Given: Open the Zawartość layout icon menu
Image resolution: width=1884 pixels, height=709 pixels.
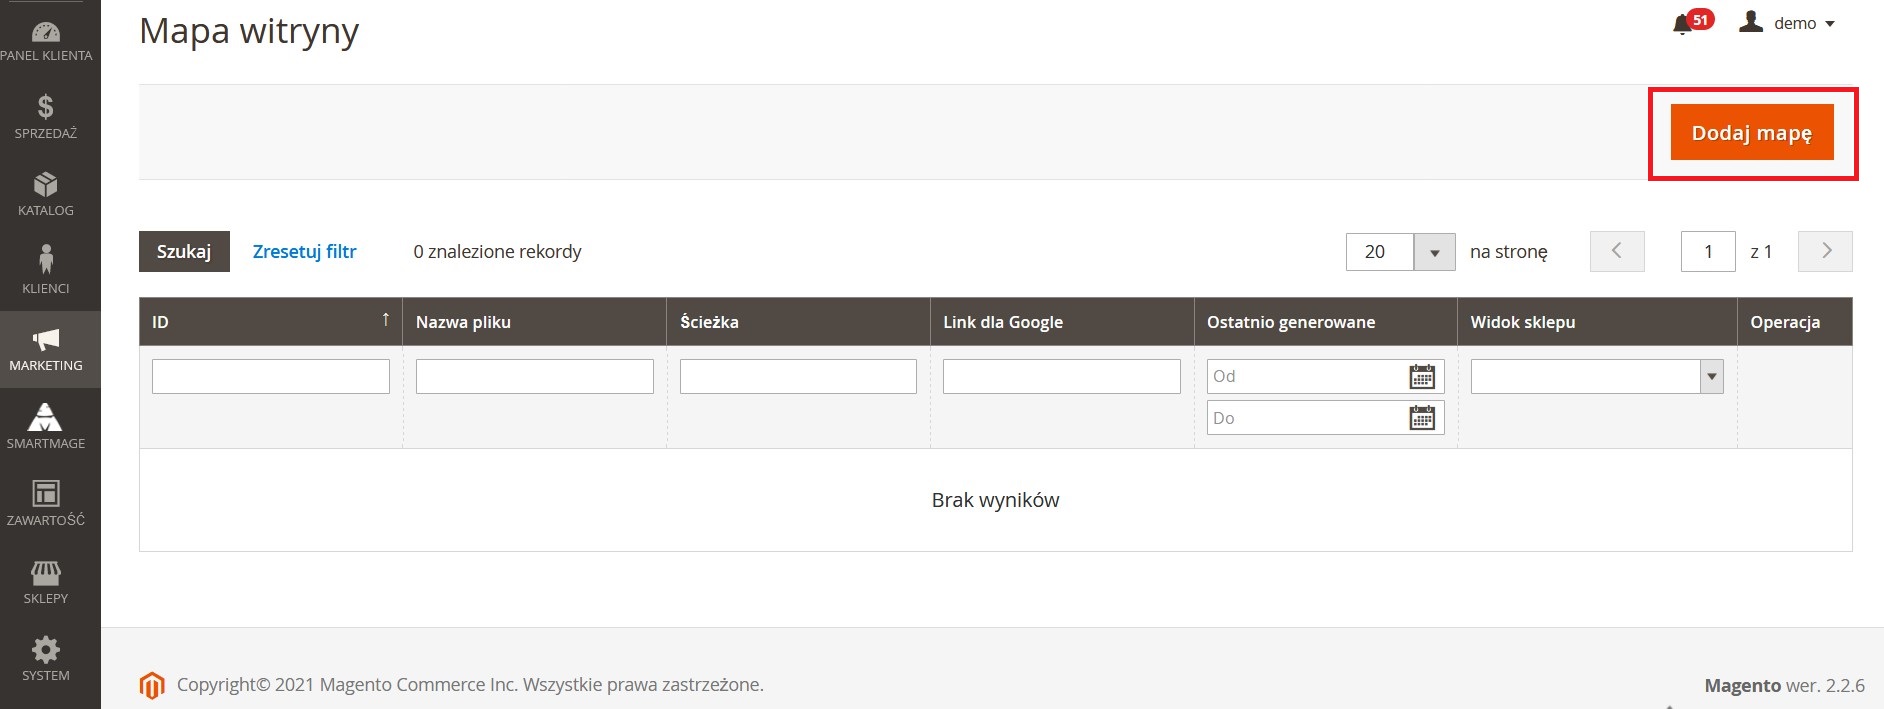Looking at the screenshot, I should click(46, 502).
